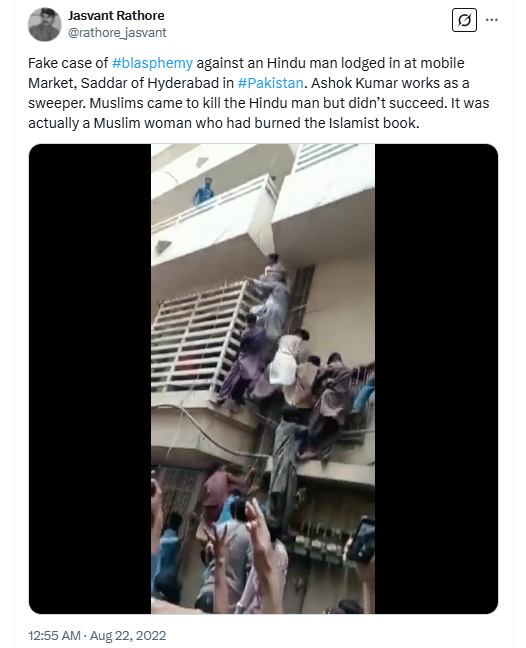
Task: Click the Aug 22, 2022 date
Action: click(x=128, y=636)
